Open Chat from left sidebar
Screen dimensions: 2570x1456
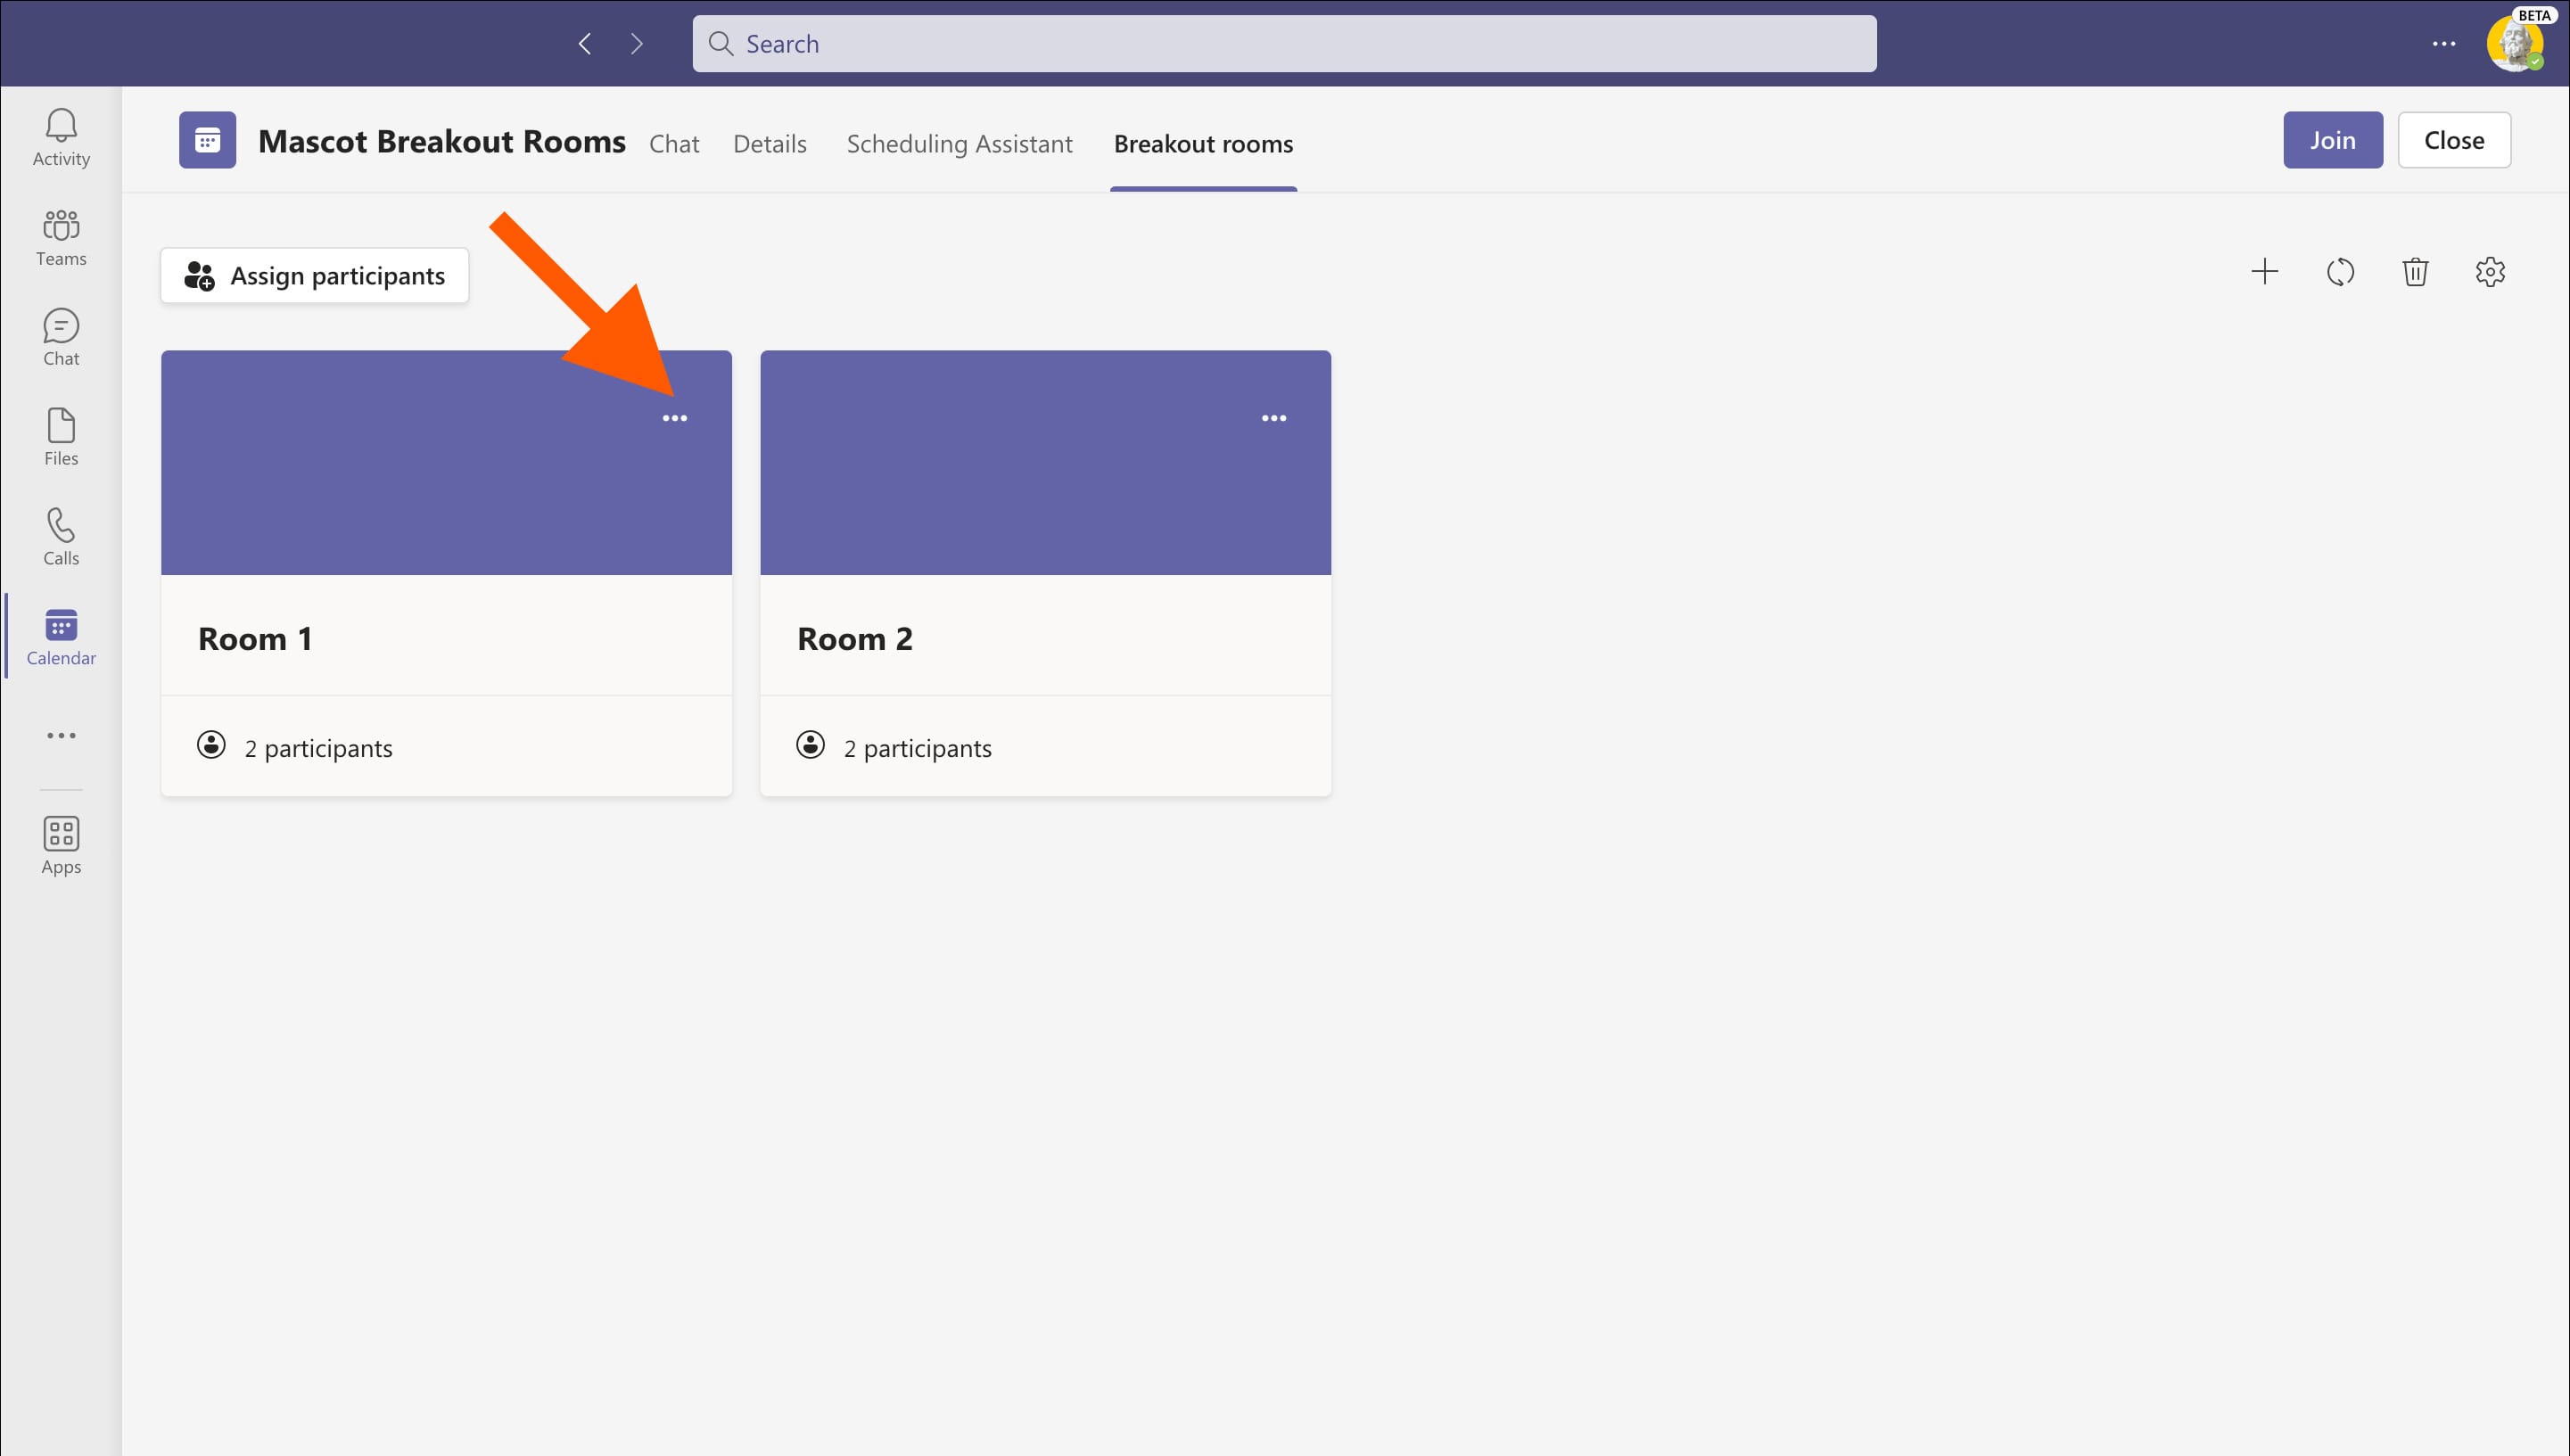pos(61,337)
